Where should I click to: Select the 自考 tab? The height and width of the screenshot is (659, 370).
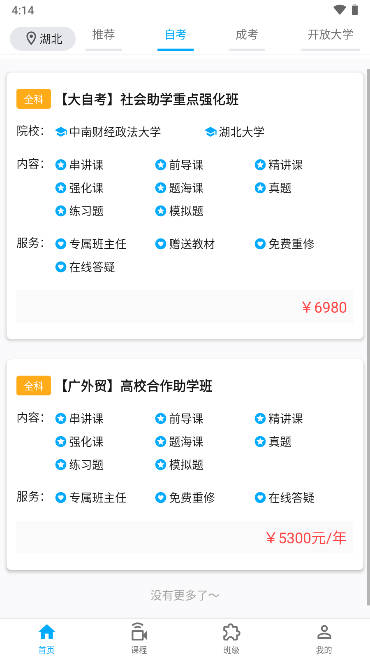(x=175, y=35)
